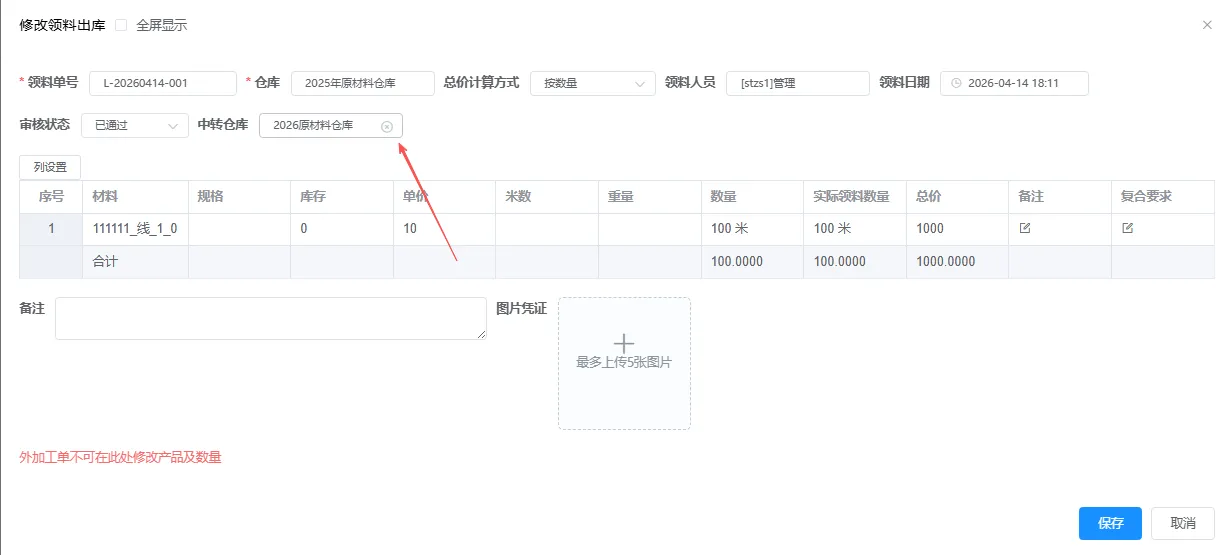Click inside the 备注 text area

pos(270,318)
